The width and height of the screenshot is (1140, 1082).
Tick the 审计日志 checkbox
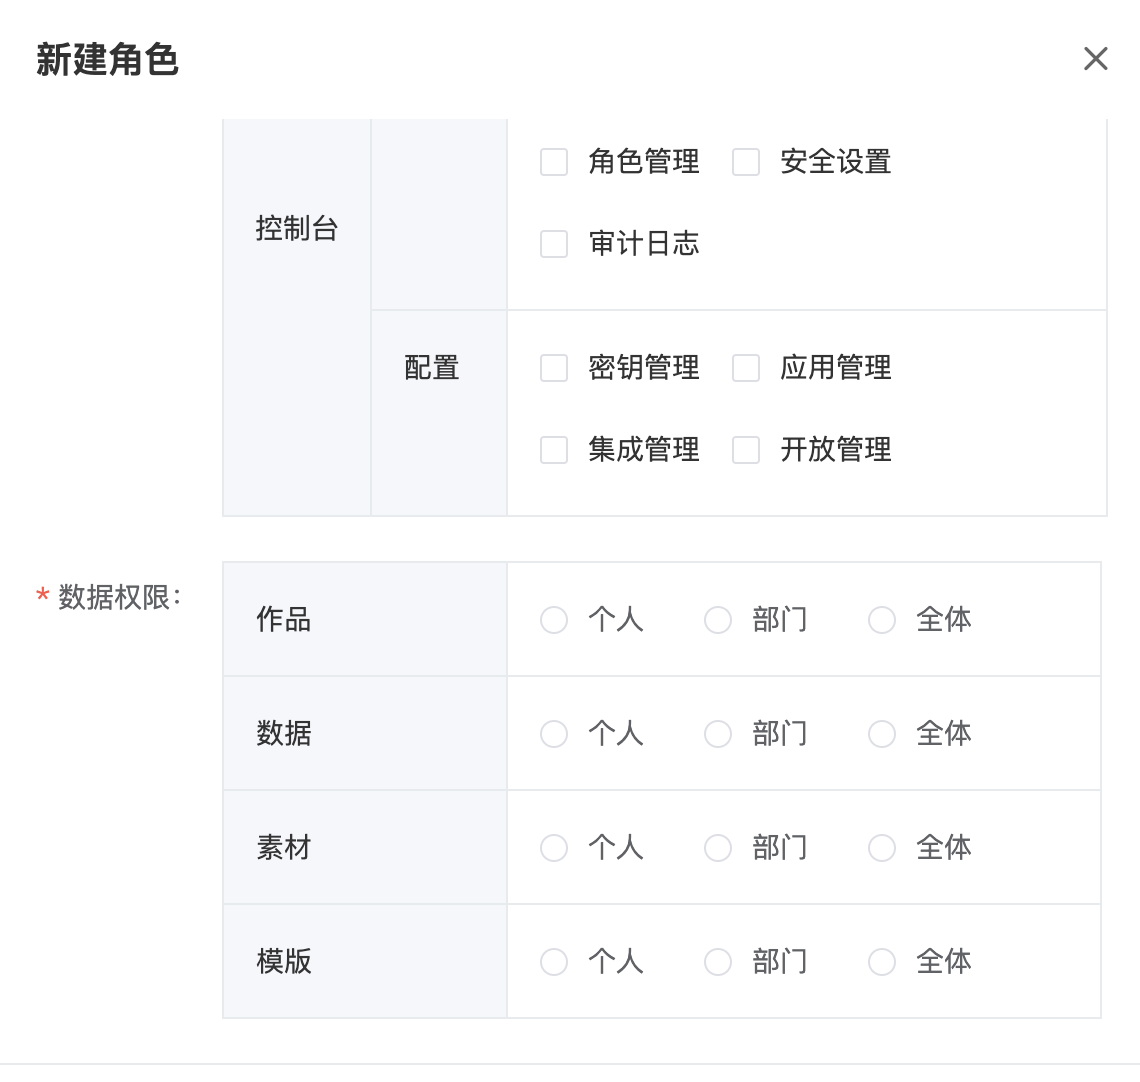pyautogui.click(x=554, y=244)
